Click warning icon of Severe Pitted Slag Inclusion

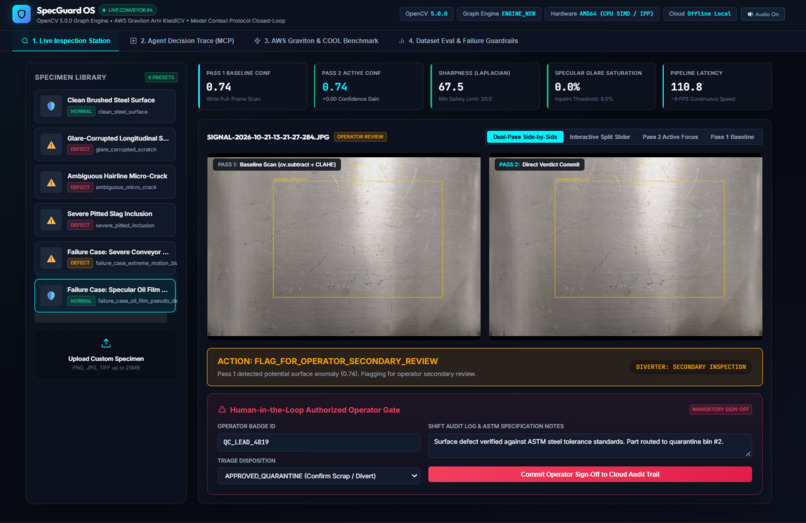coord(51,220)
